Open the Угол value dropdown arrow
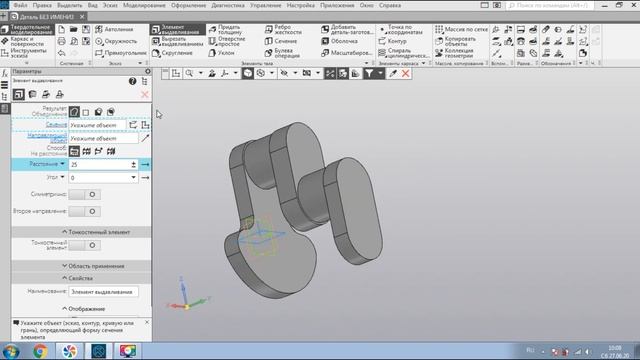The width and height of the screenshot is (640, 360). 133,178
